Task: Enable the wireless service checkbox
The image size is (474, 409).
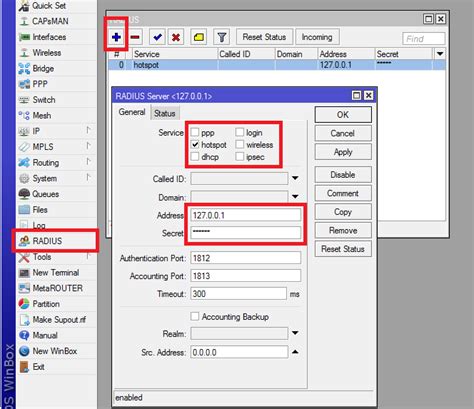Action: click(x=240, y=144)
